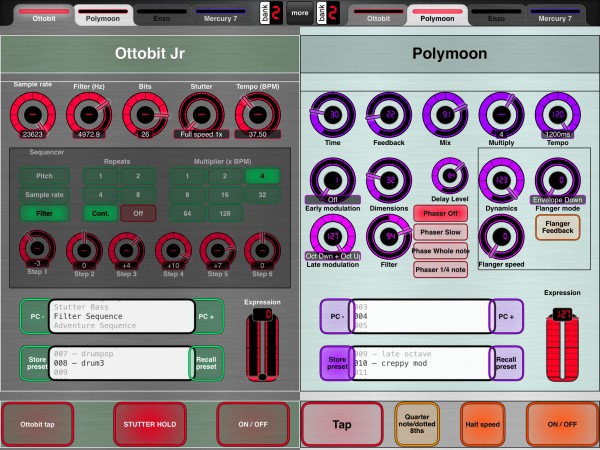This screenshot has width=600, height=450.
Task: Click the Dynamics knob
Action: pyautogui.click(x=501, y=180)
